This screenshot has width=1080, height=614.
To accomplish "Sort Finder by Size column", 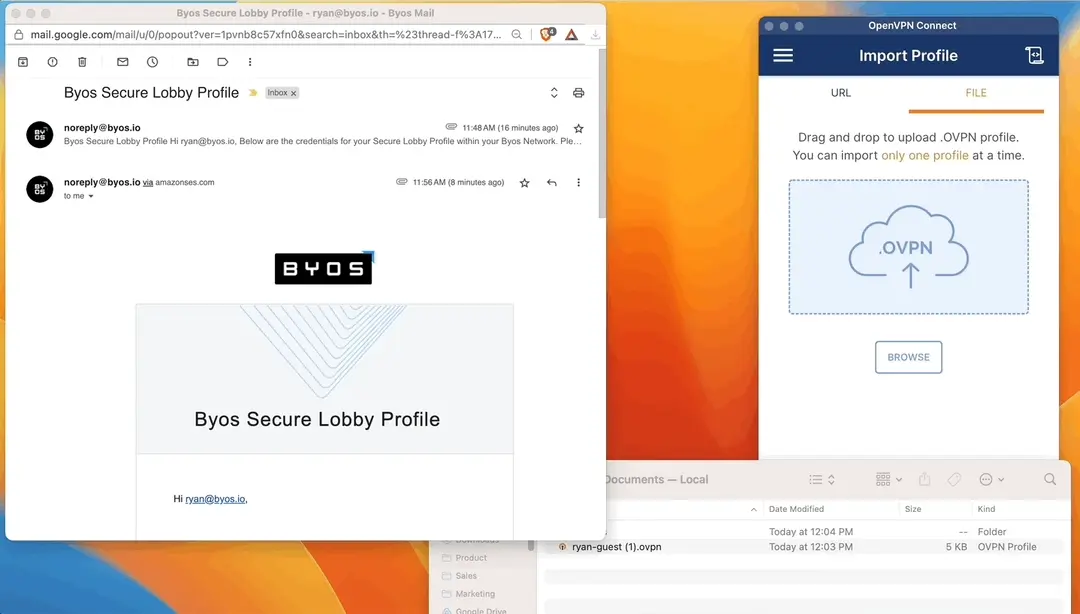I will (913, 509).
